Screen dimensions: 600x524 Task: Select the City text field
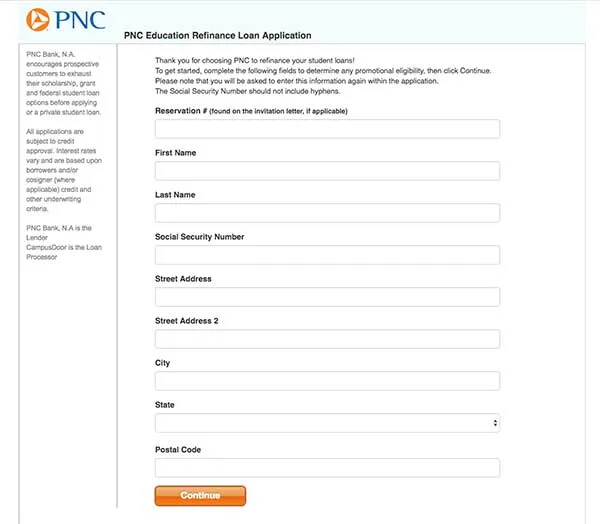[x=327, y=381]
